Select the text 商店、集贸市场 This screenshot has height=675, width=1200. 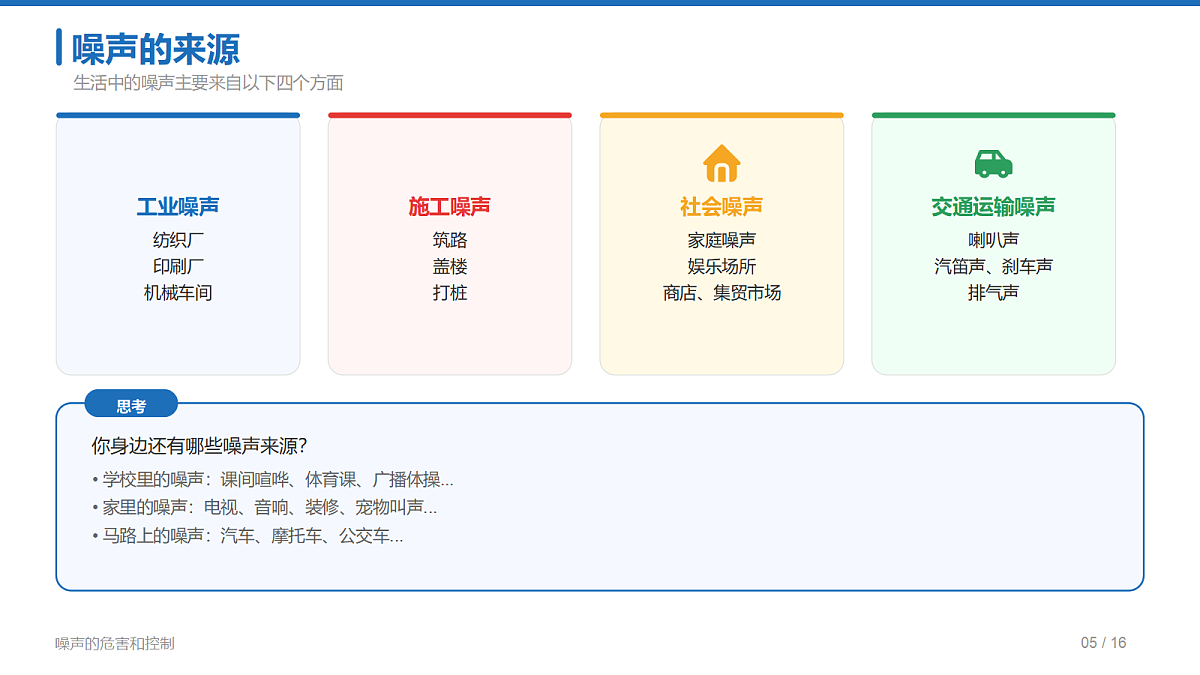point(722,293)
